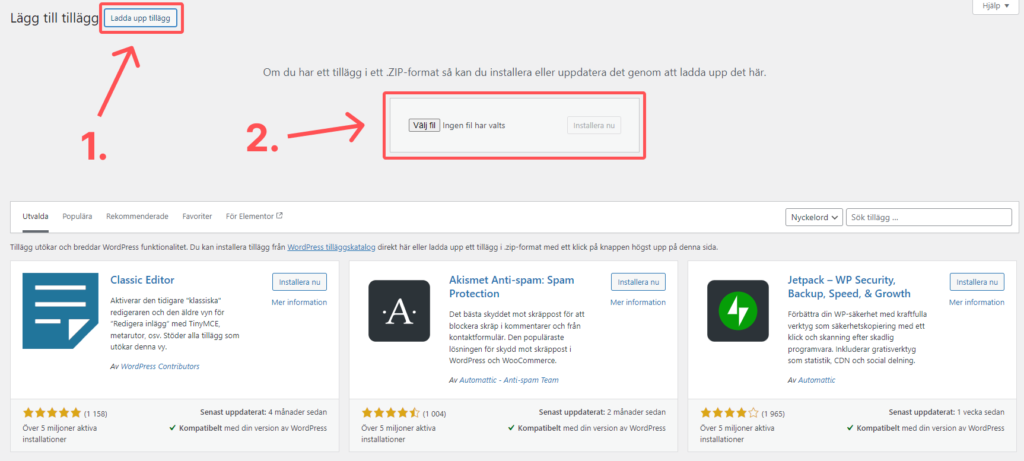Click 'Ingen fil har valts' text

[x=473, y=126]
